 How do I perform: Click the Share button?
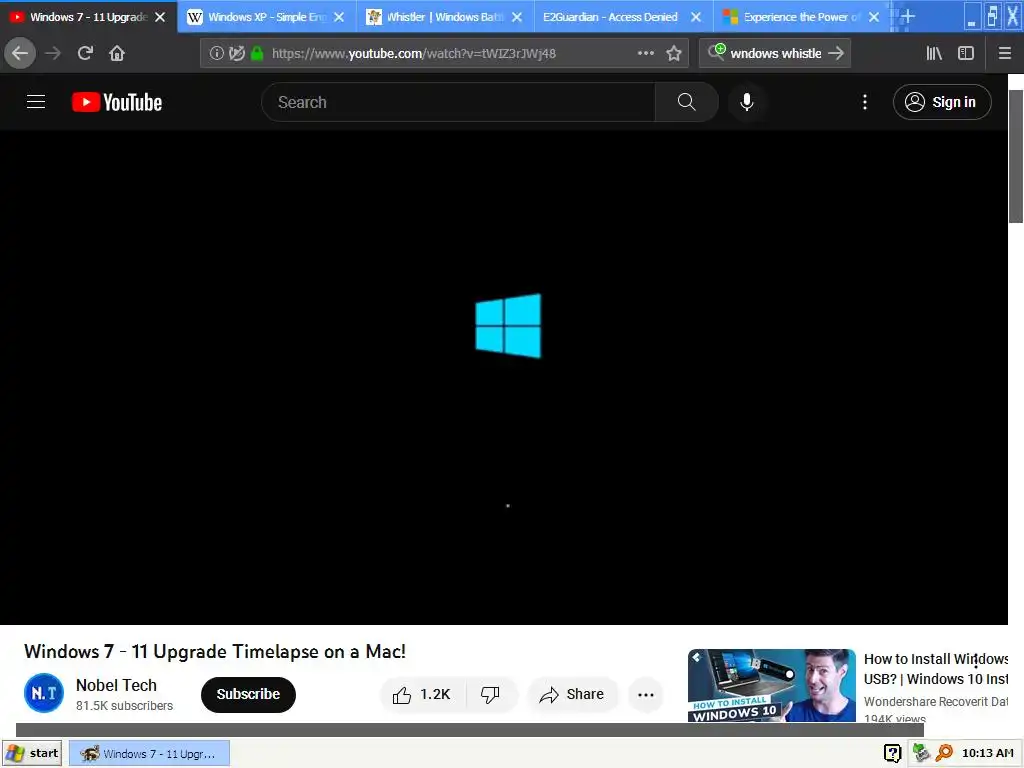pyautogui.click(x=572, y=694)
